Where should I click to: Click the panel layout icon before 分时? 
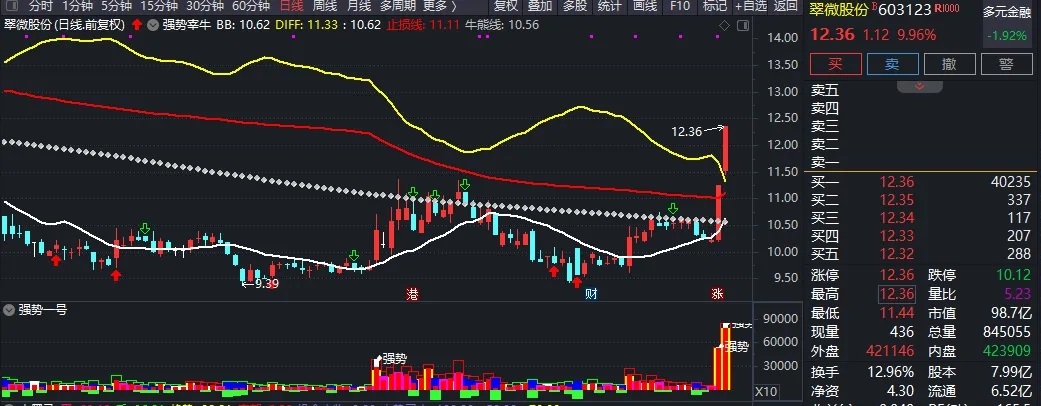(x=11, y=6)
